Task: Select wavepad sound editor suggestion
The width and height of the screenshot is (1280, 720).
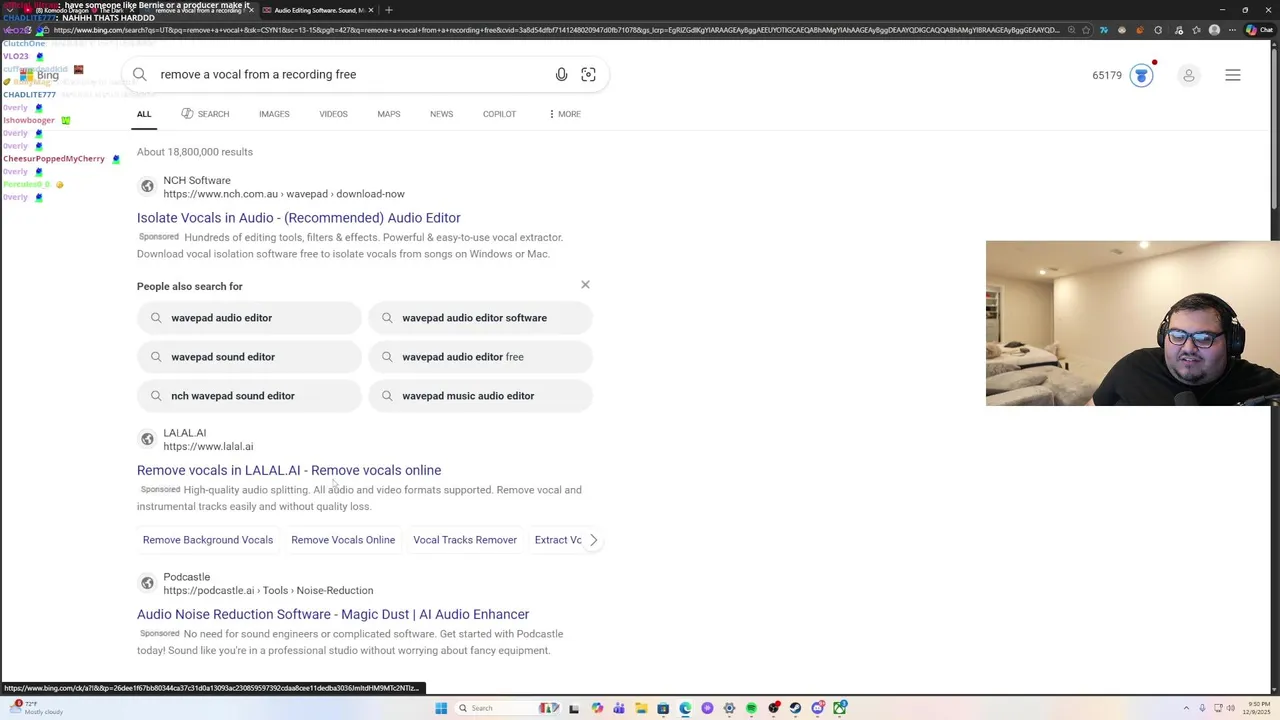Action: [249, 357]
